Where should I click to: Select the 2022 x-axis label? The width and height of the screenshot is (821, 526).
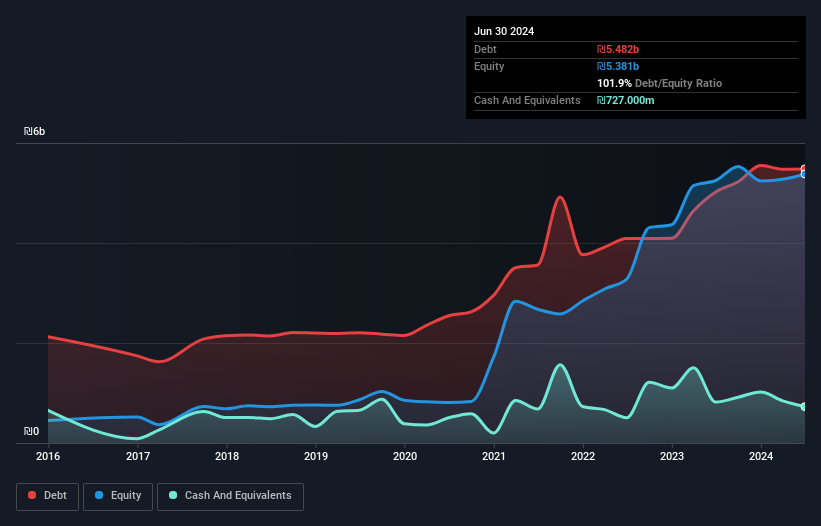583,456
